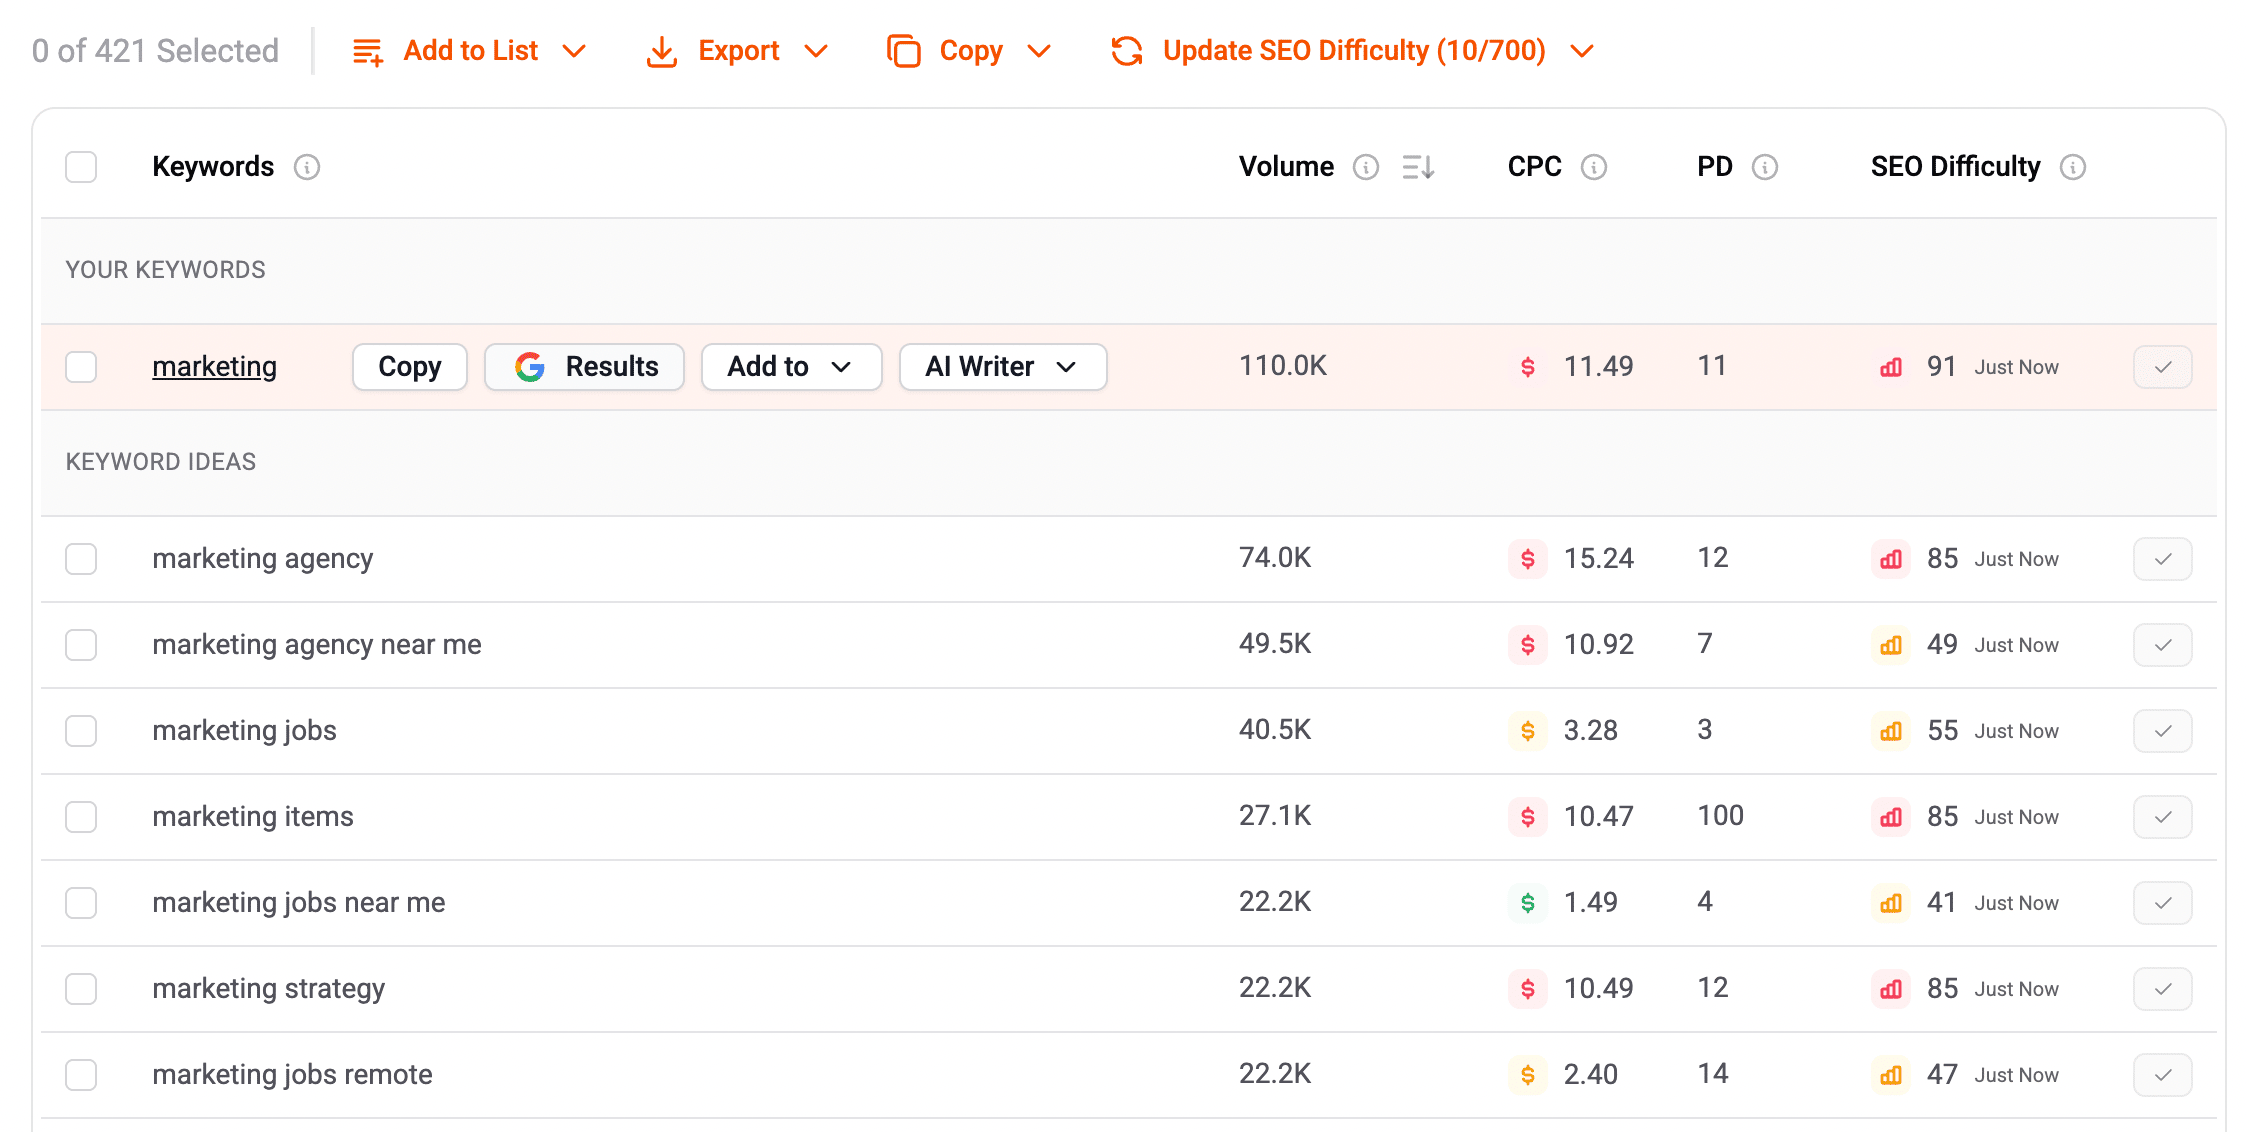Open the Export menu
Image resolution: width=2246 pixels, height=1132 pixels.
(x=738, y=51)
